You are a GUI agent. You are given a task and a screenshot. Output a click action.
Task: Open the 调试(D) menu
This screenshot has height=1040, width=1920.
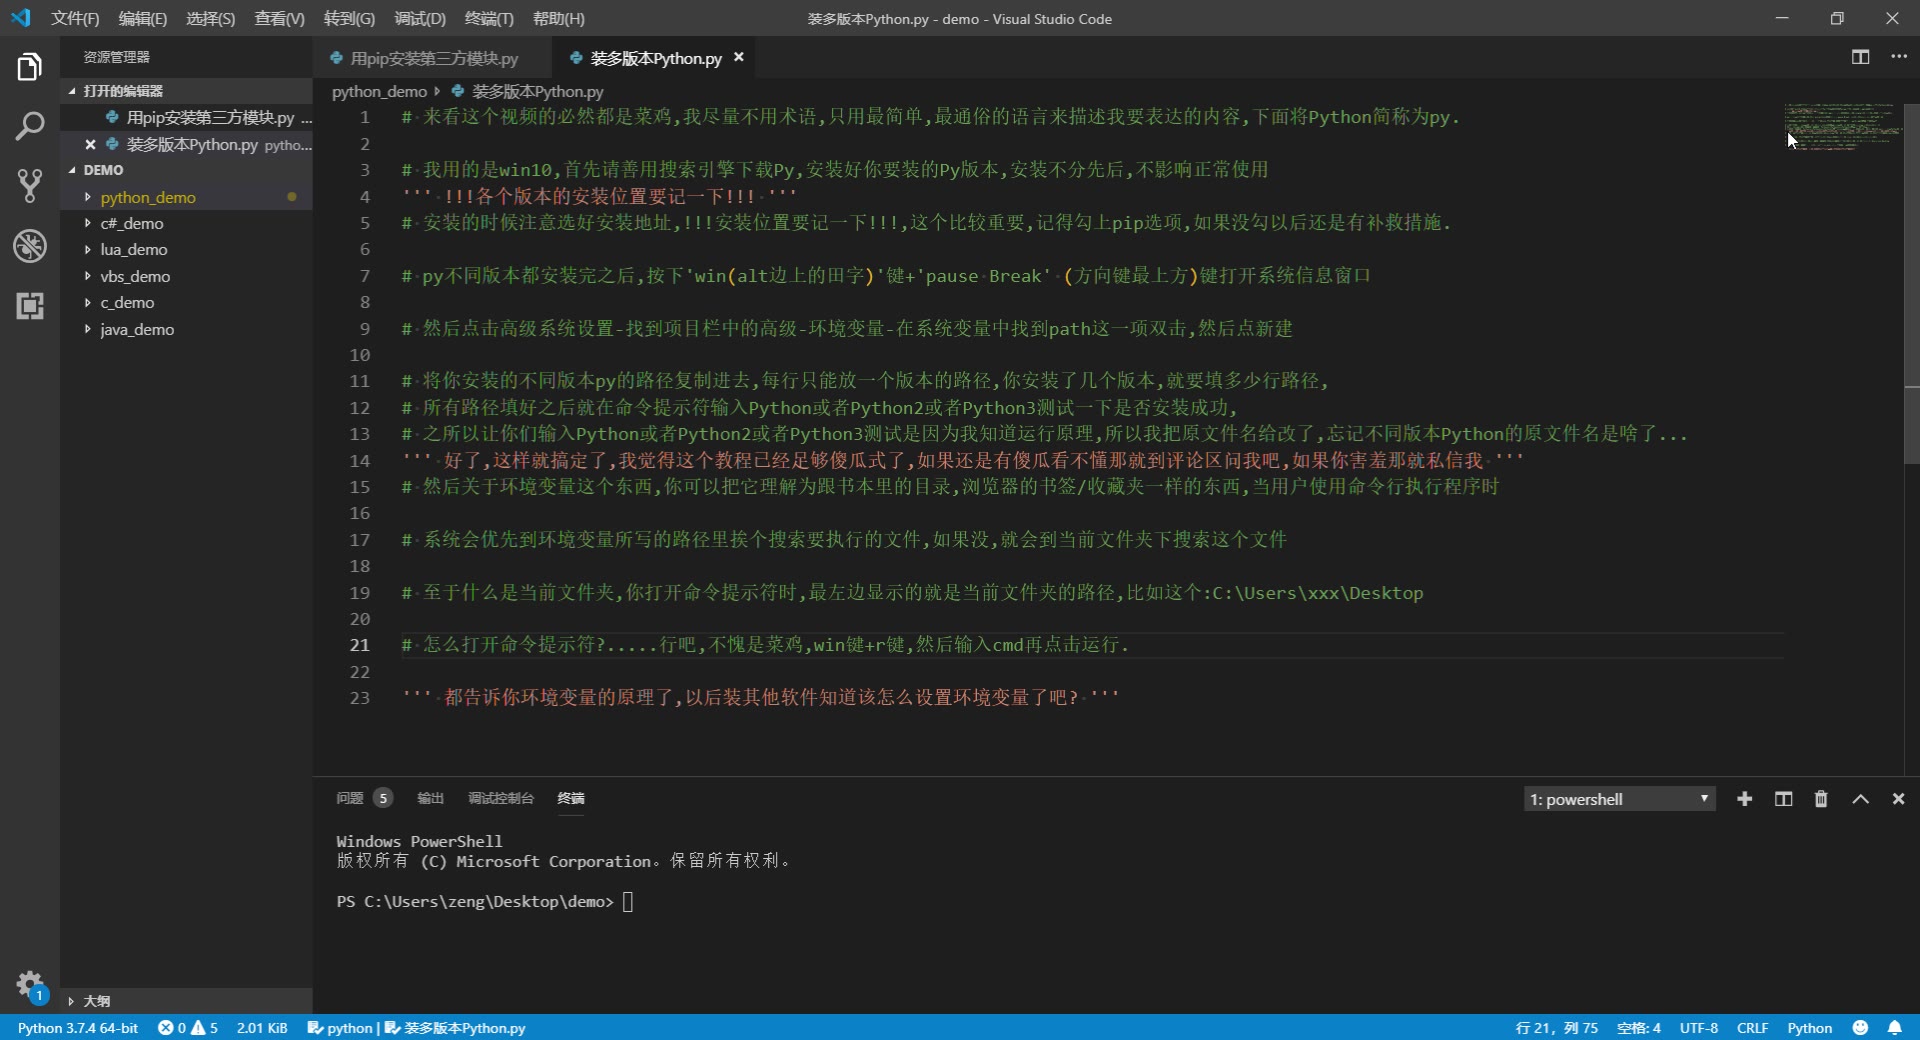[x=419, y=18]
